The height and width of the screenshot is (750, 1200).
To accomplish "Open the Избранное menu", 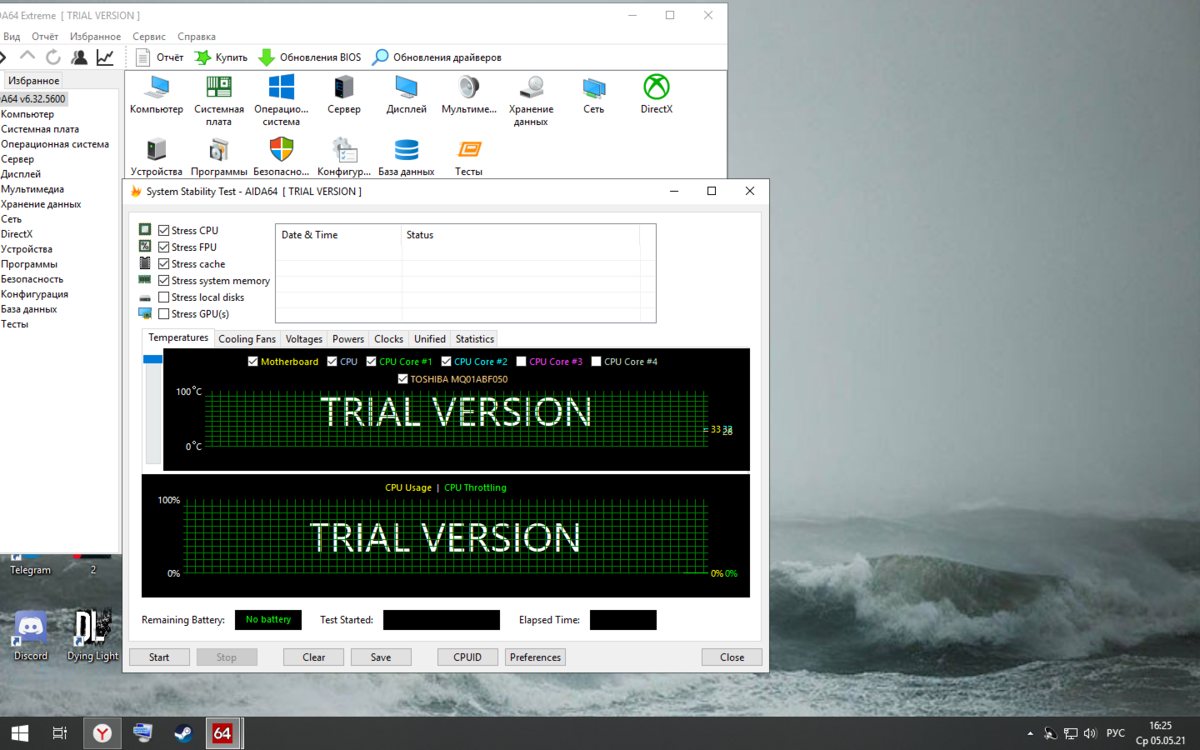I will [95, 36].
